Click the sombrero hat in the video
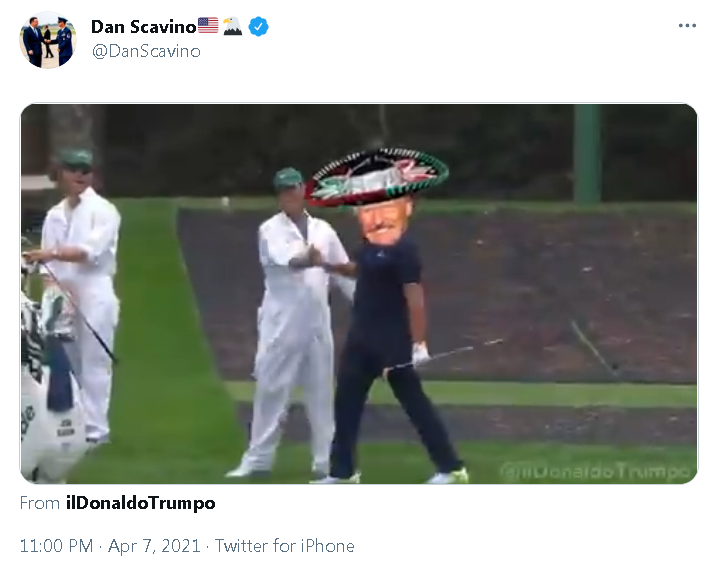 click(377, 176)
